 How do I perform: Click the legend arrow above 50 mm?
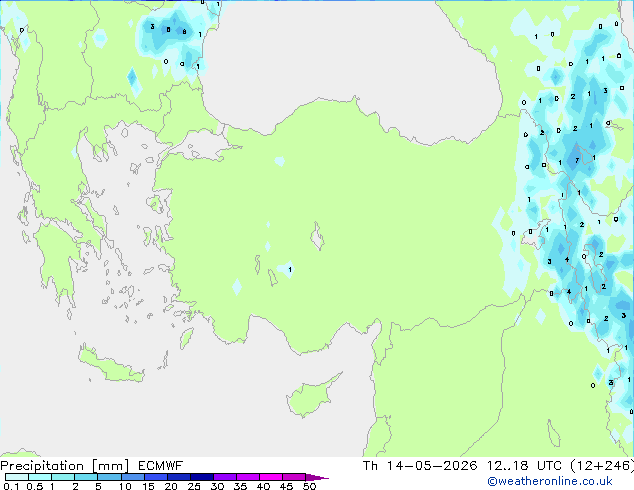click(317, 477)
